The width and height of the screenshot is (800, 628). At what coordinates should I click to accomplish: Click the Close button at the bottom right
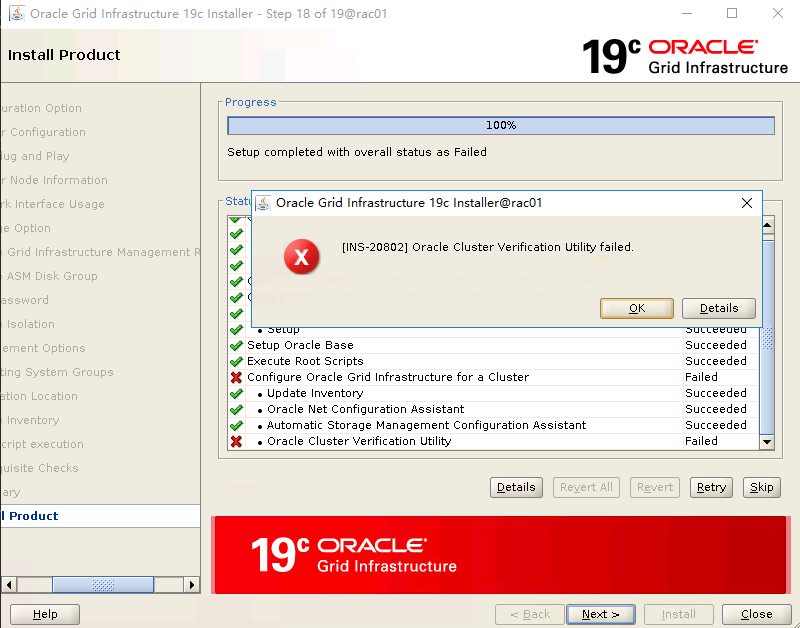(x=756, y=614)
